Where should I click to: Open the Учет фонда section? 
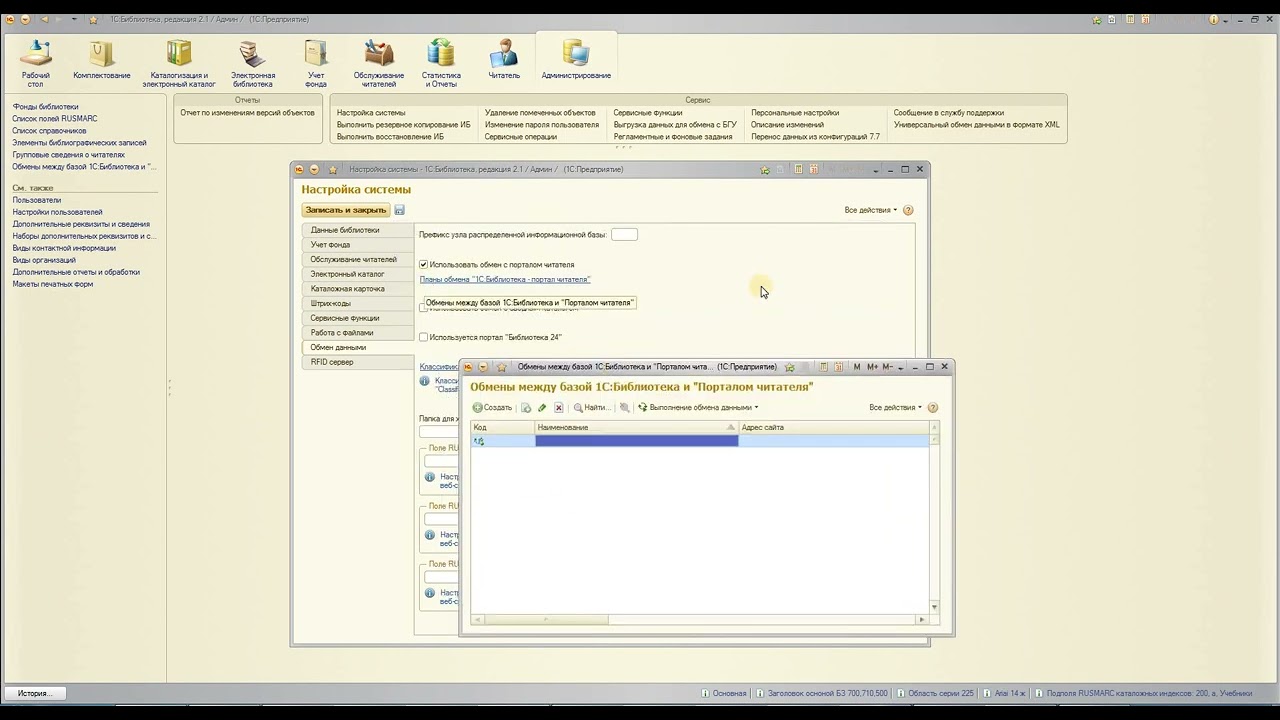316,63
